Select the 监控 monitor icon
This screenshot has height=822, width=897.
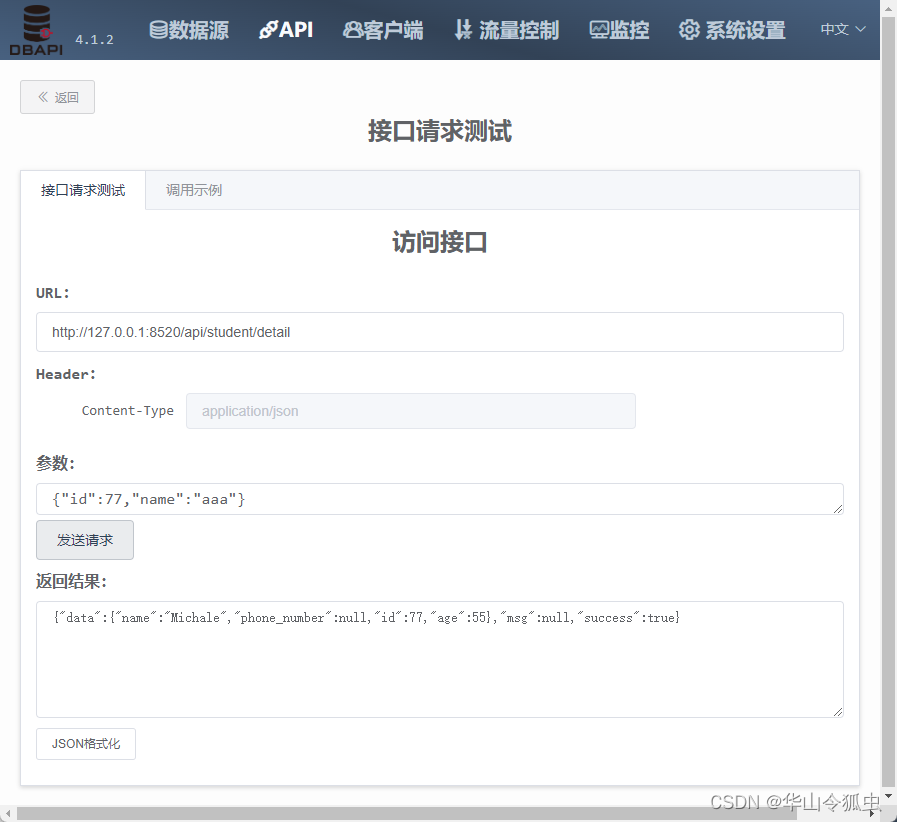tap(601, 29)
